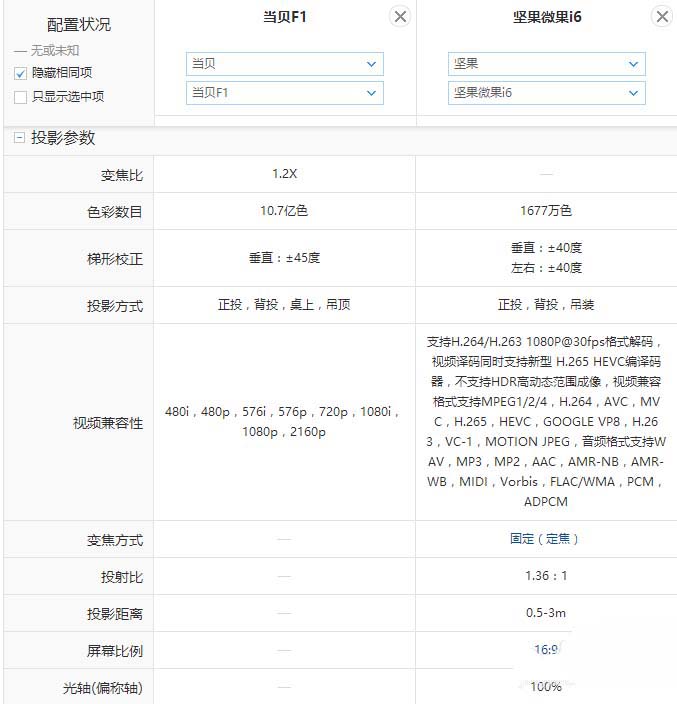Viewport: 677px width, 704px height.
Task: Open the 坚果微果i6 model dropdown
Action: coord(546,93)
